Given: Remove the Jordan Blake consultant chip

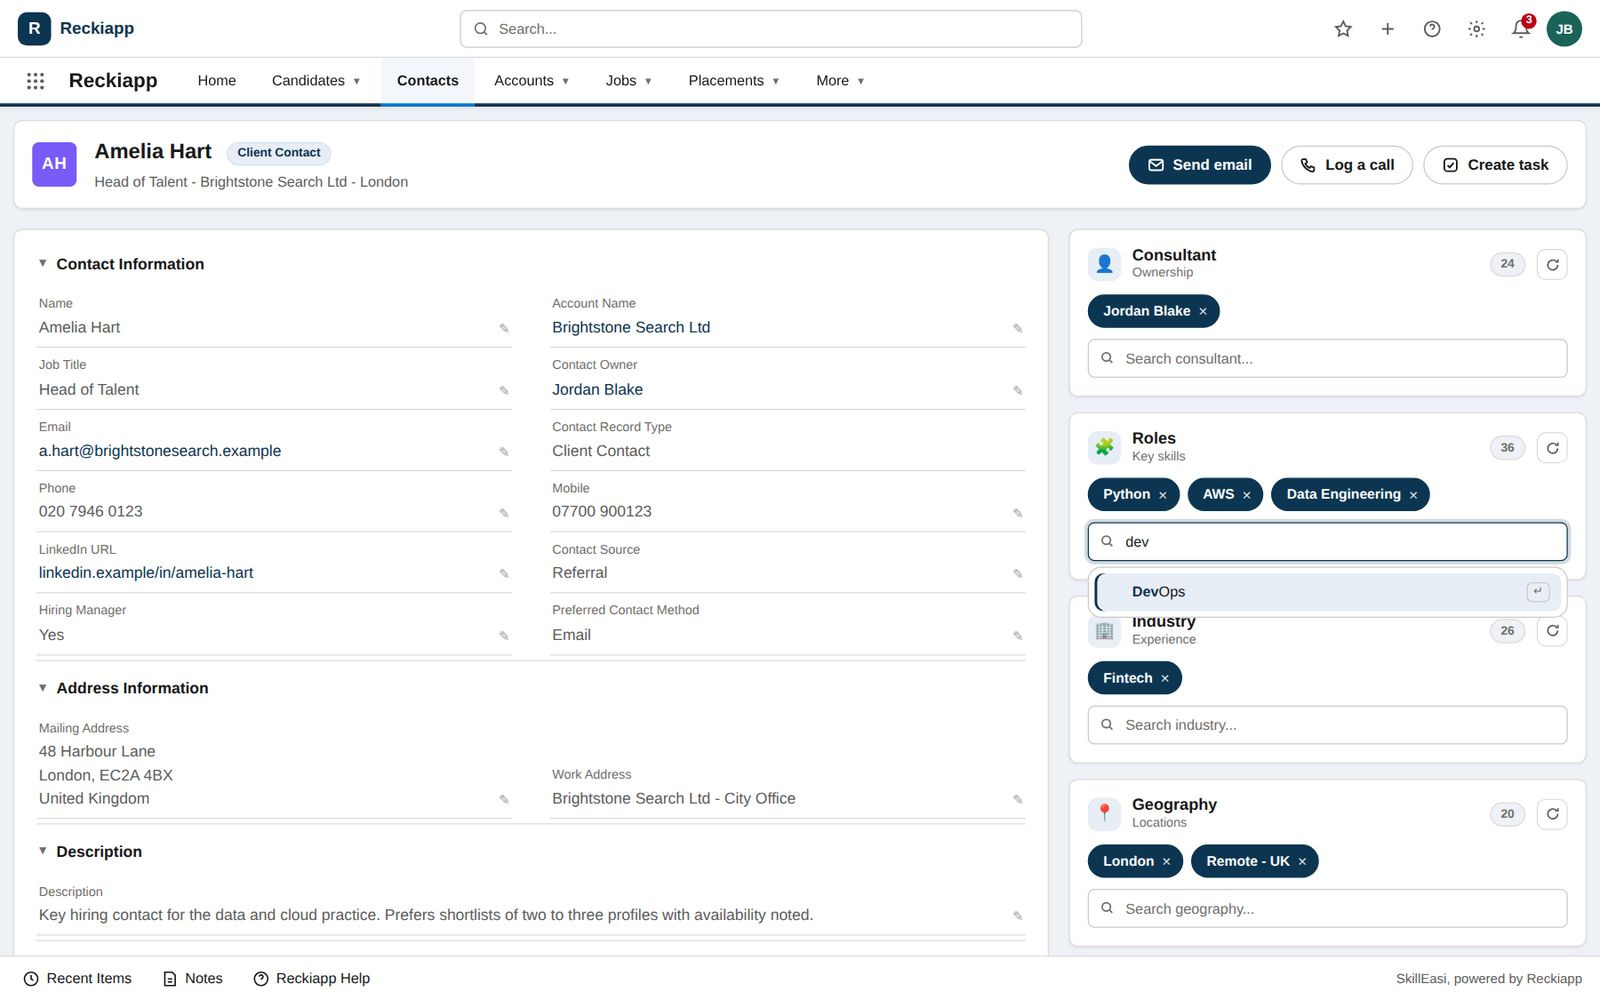Looking at the screenshot, I should (x=1203, y=312).
